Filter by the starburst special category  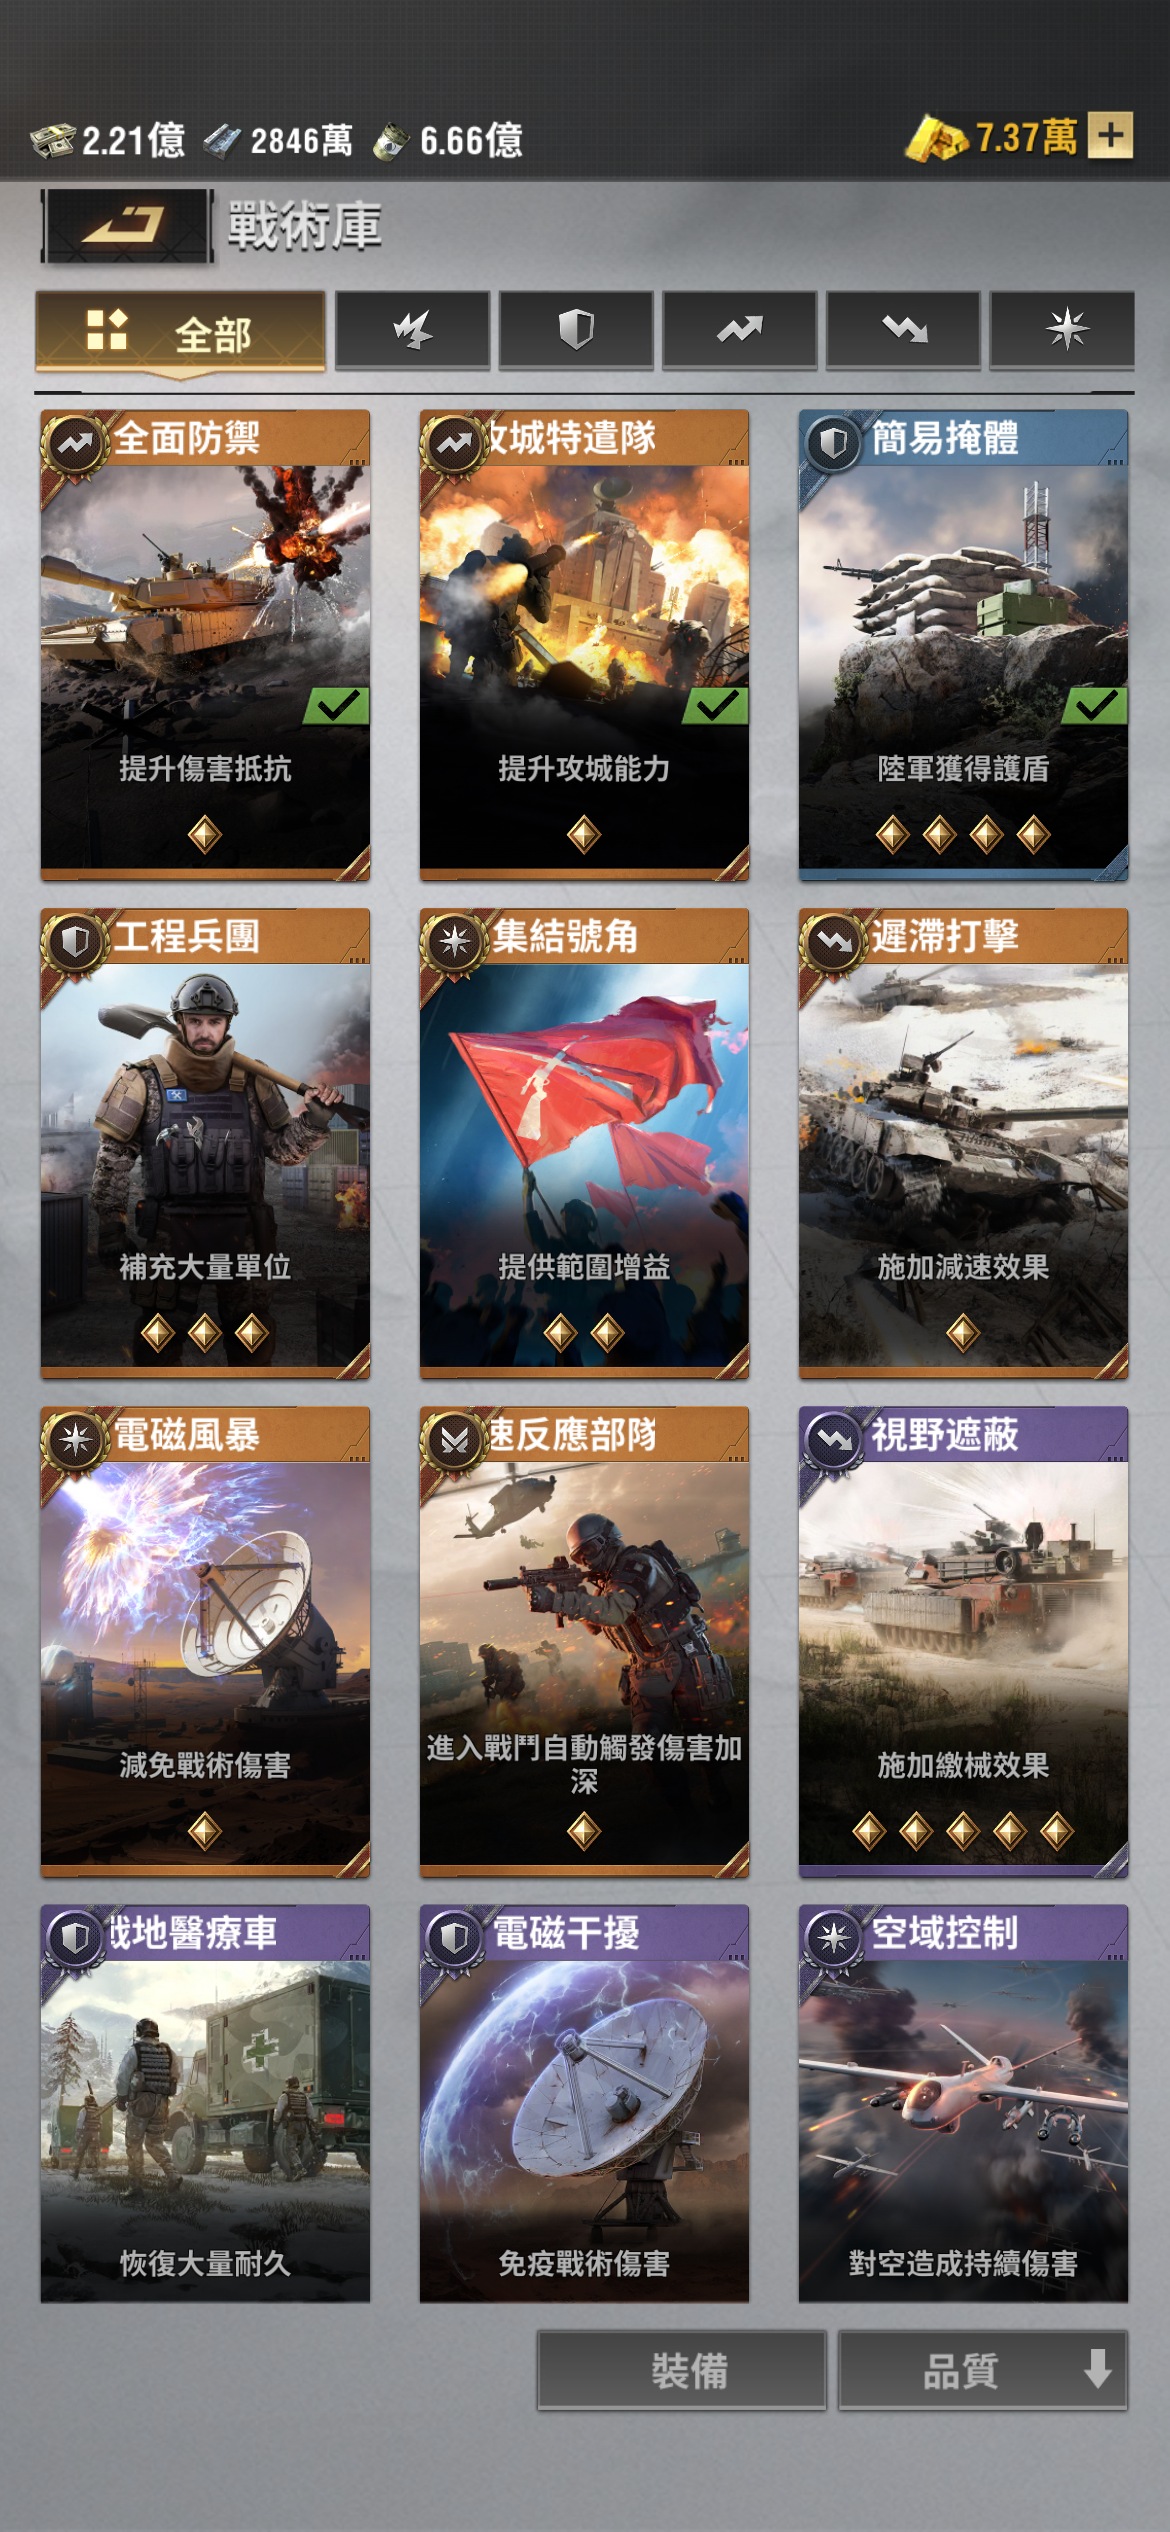1062,330
